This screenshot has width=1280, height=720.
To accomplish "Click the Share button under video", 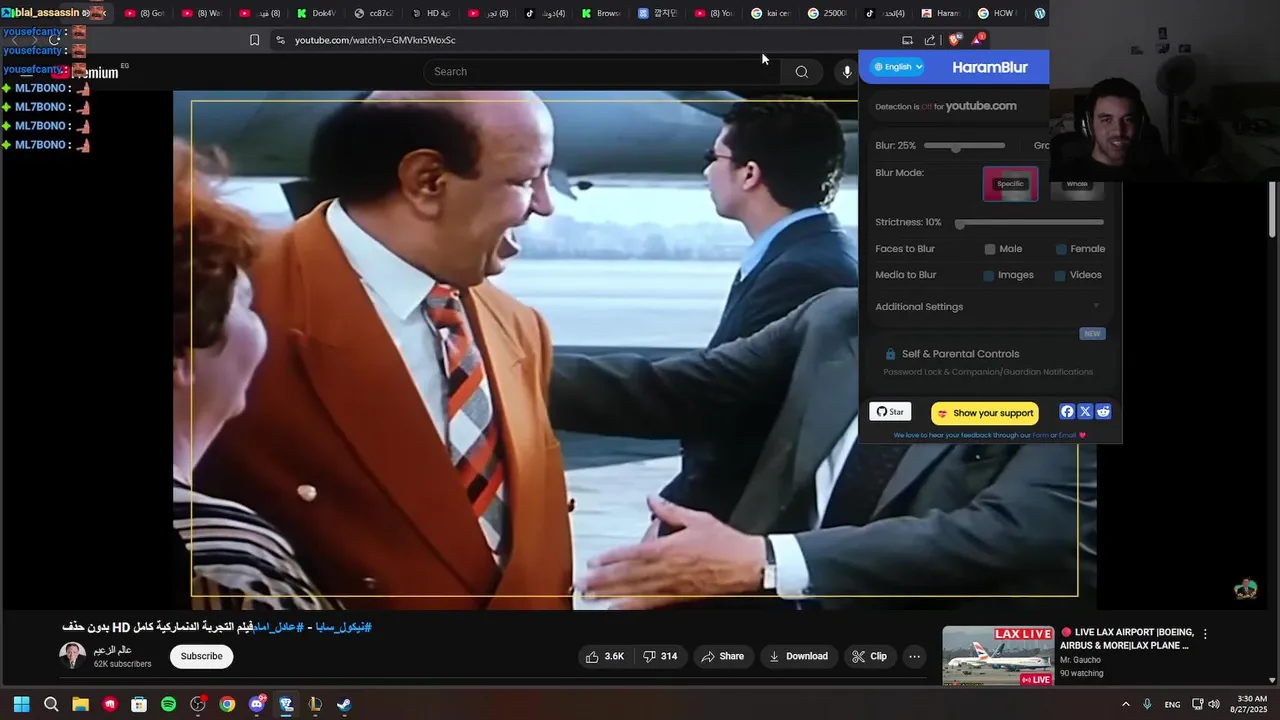I will pos(723,656).
